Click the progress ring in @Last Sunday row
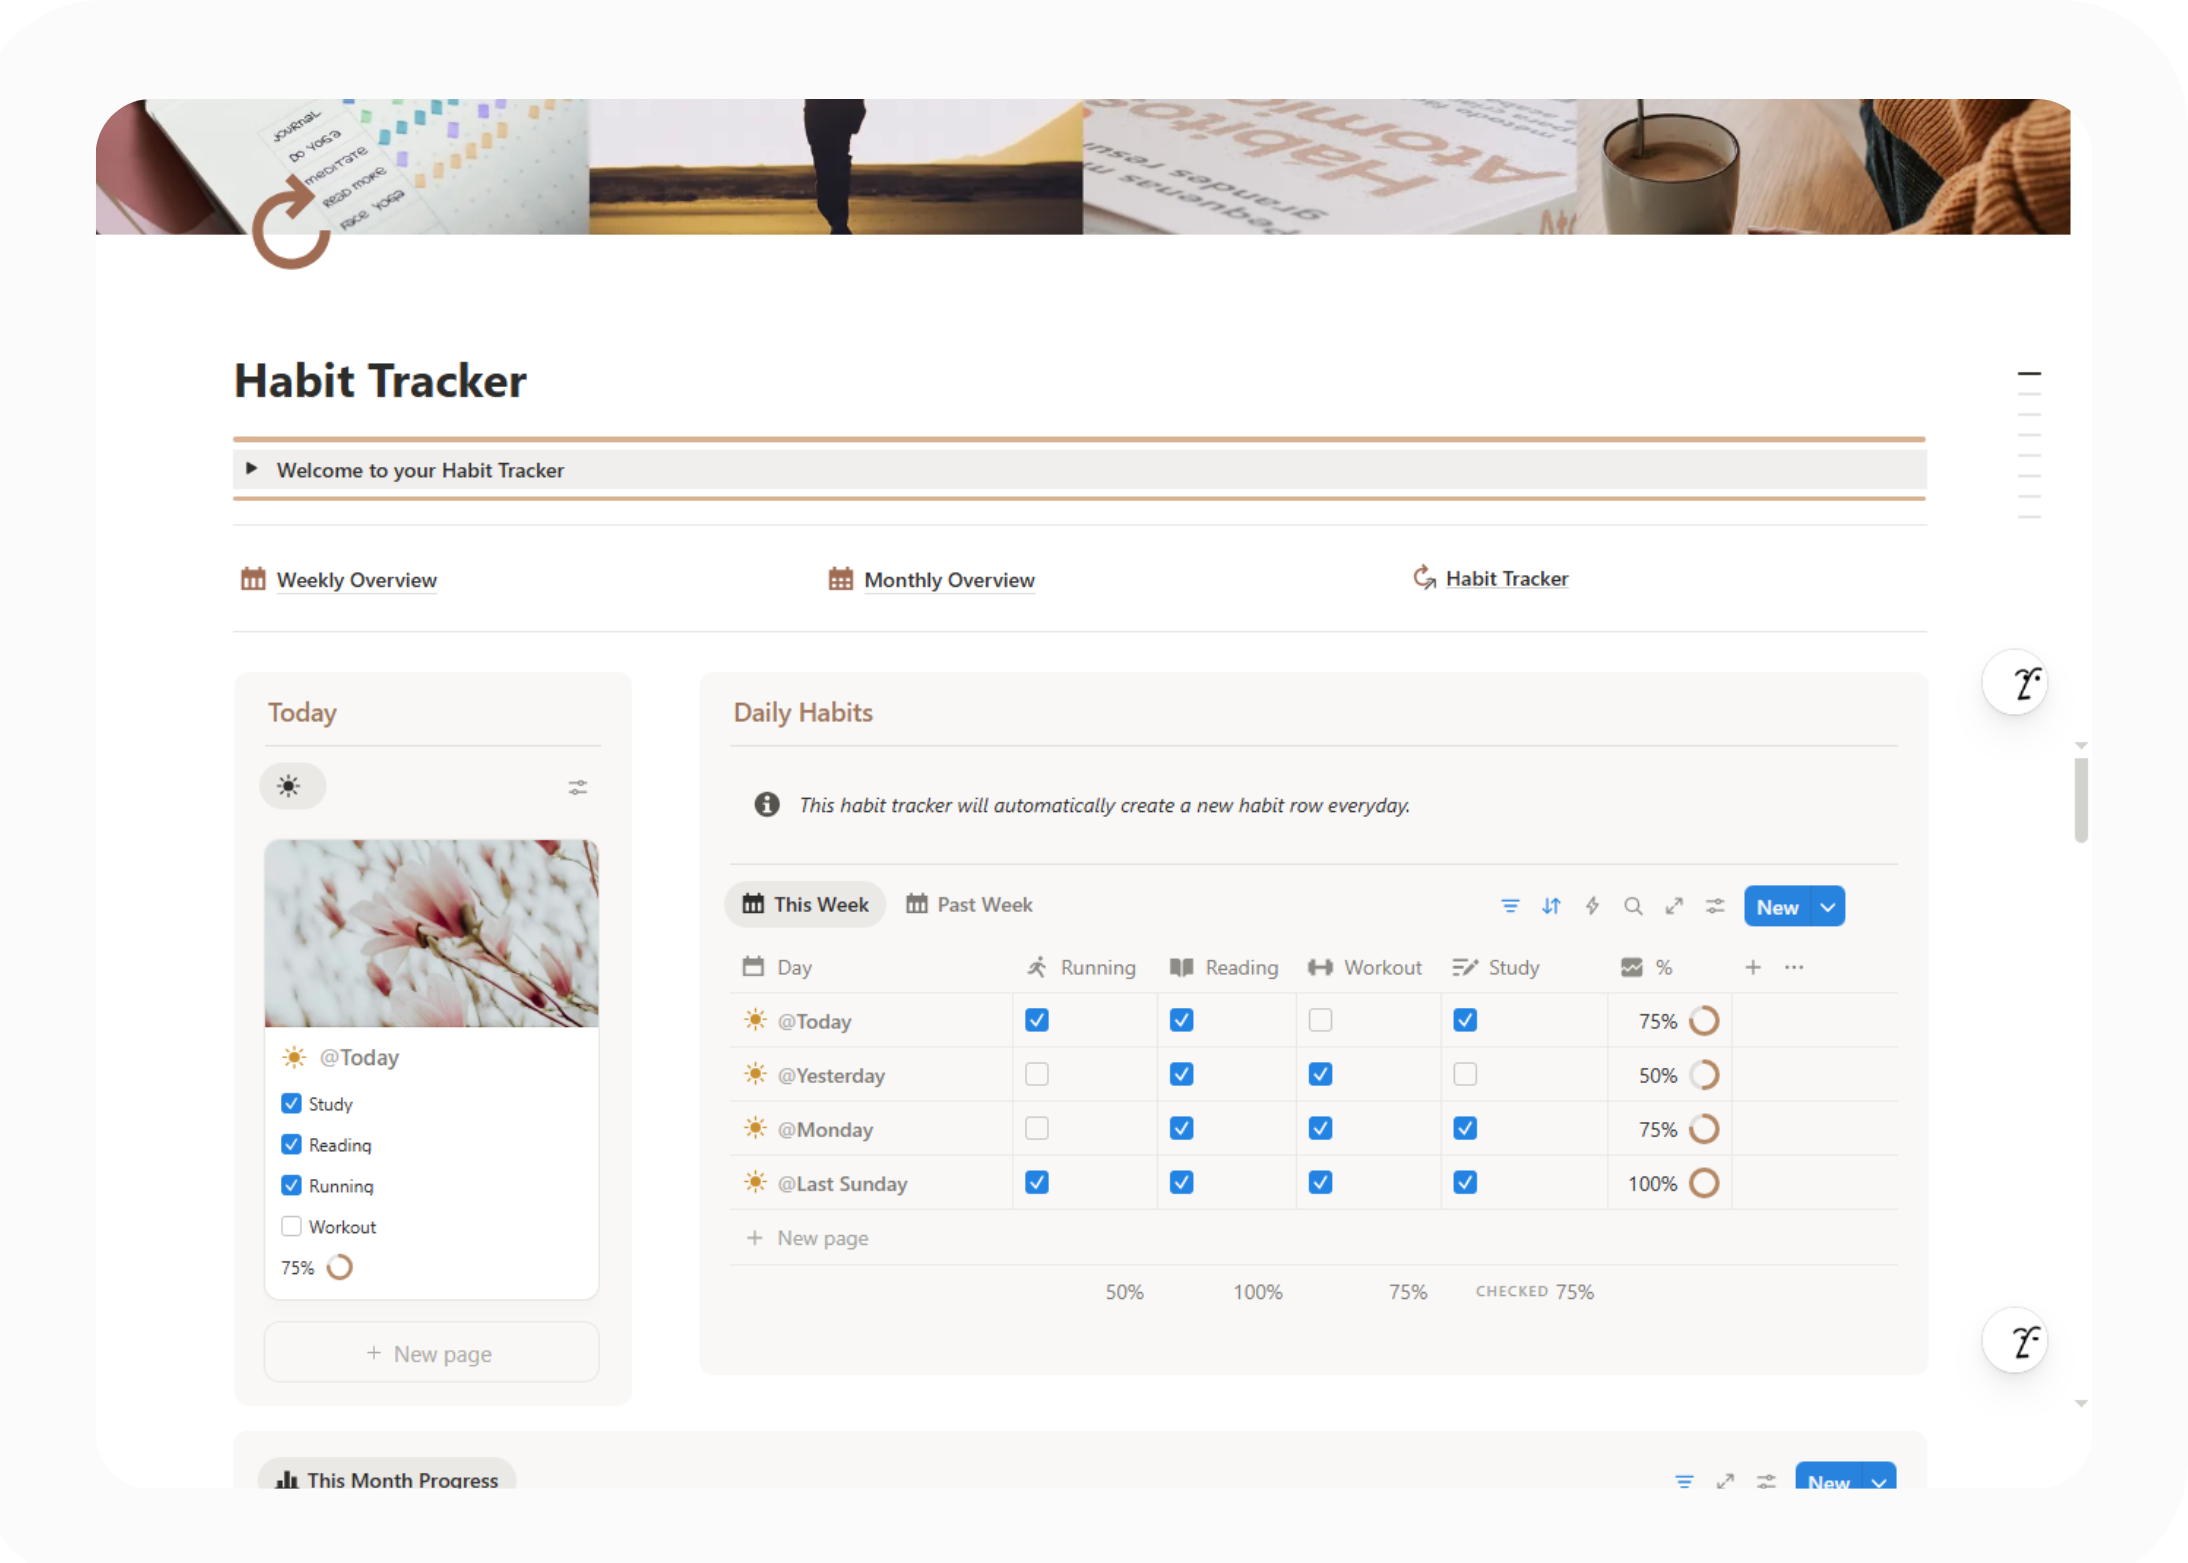The width and height of the screenshot is (2188, 1563). (1704, 1183)
